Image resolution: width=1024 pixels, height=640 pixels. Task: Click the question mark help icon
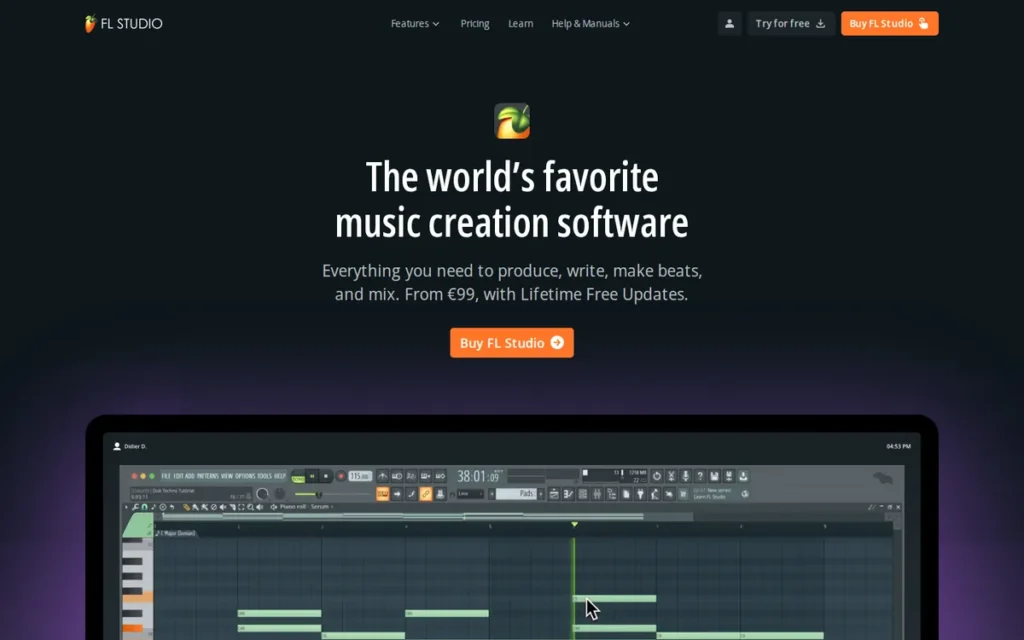pos(700,475)
